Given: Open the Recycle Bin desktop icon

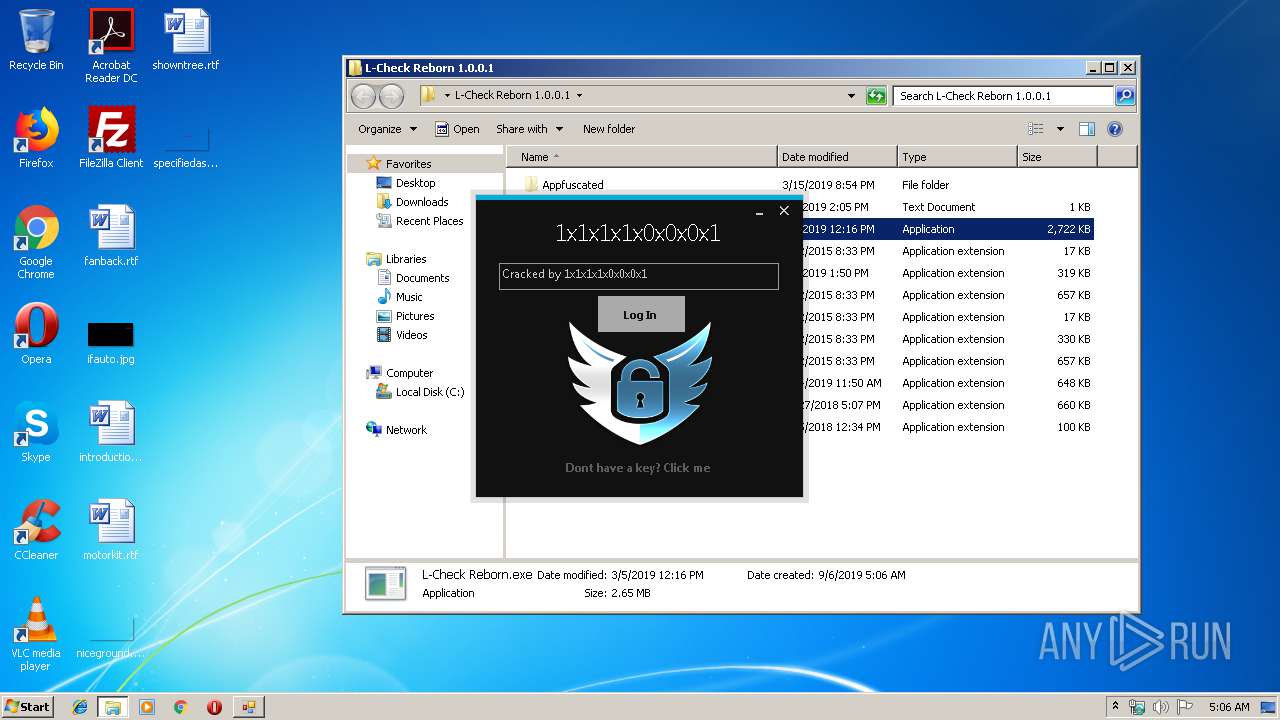Looking at the screenshot, I should click(36, 40).
